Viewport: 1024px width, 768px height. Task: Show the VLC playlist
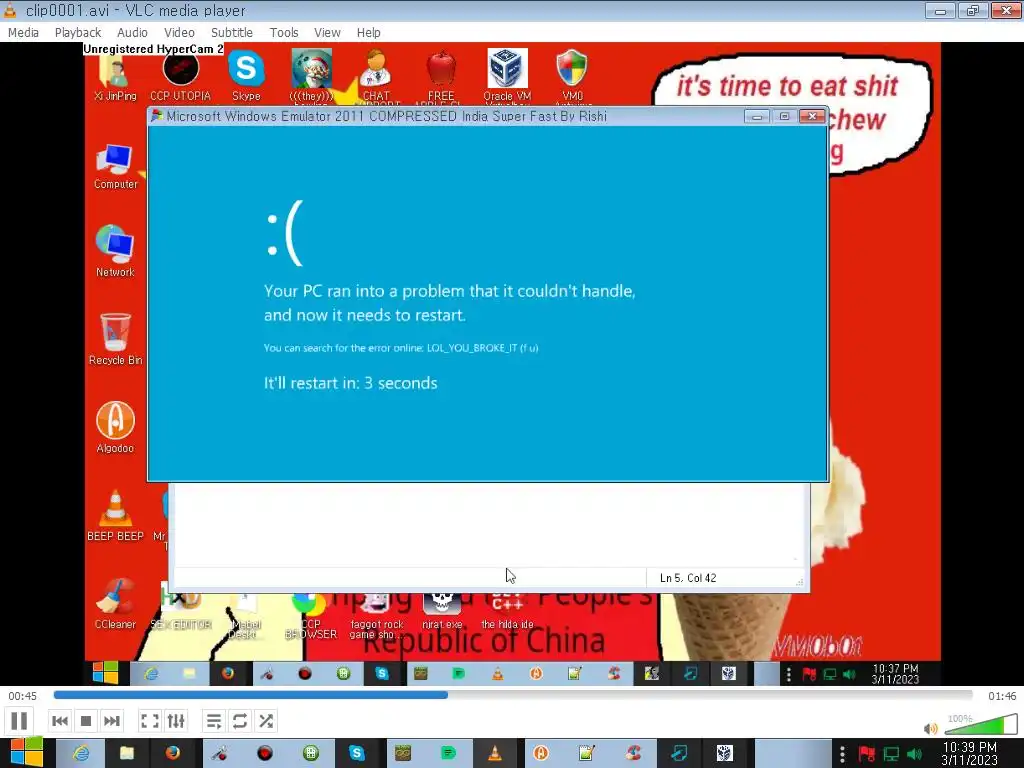(x=214, y=721)
